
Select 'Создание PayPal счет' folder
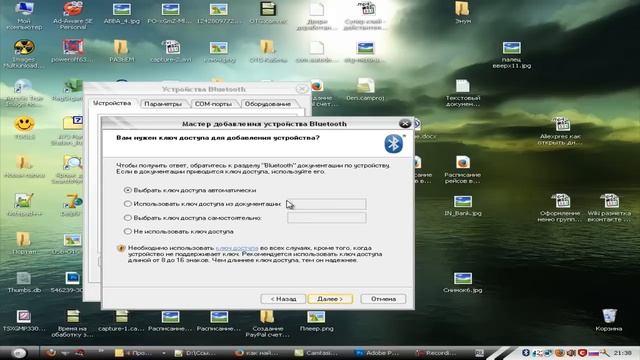(267, 324)
